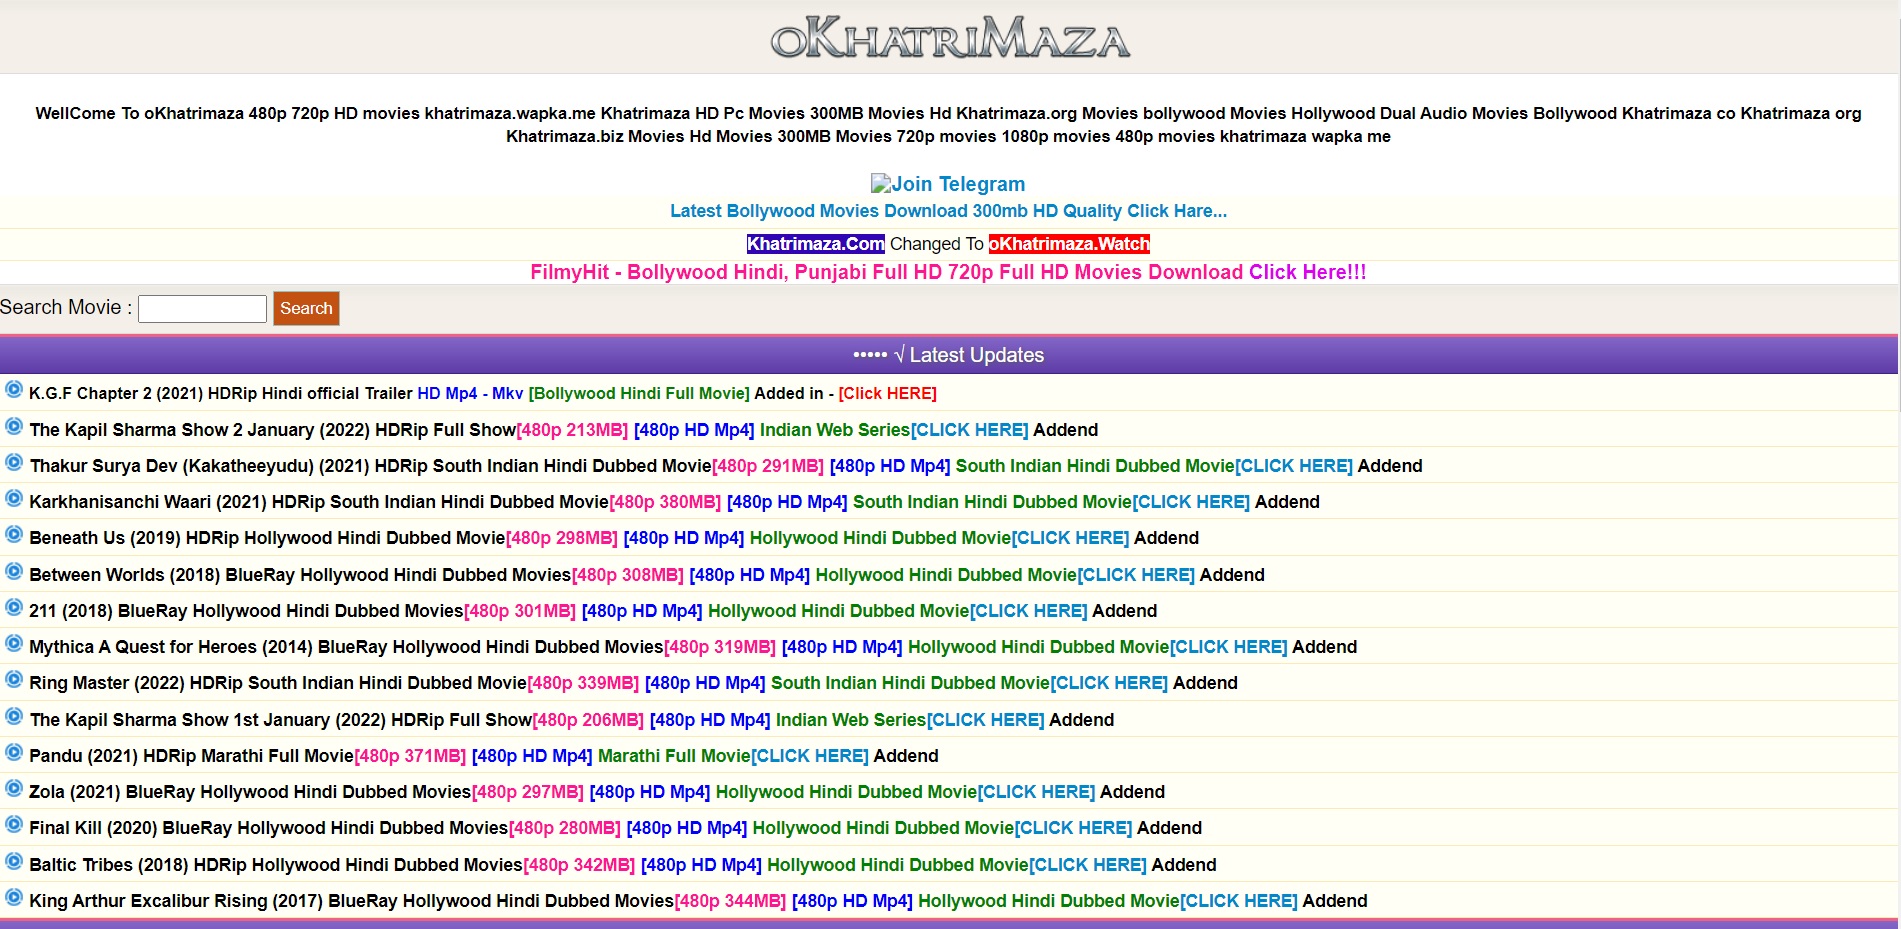1901x929 pixels.
Task: Click [480p 206MB] size link
Action: (x=588, y=720)
